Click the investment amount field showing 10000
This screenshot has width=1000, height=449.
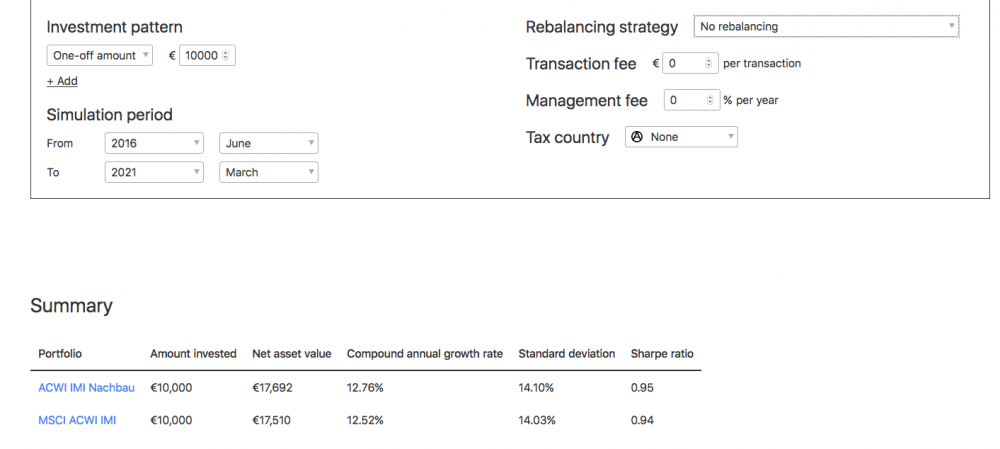click(201, 56)
